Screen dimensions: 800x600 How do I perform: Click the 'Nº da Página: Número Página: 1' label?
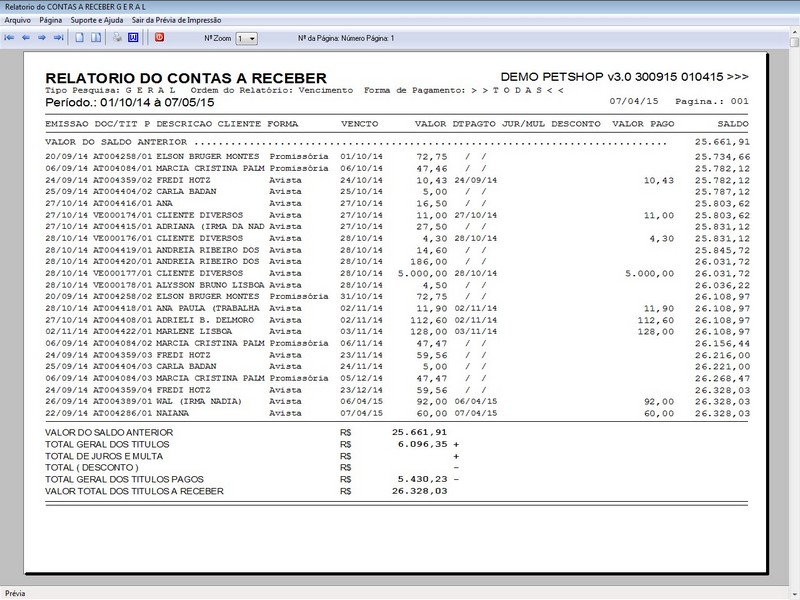click(x=346, y=38)
